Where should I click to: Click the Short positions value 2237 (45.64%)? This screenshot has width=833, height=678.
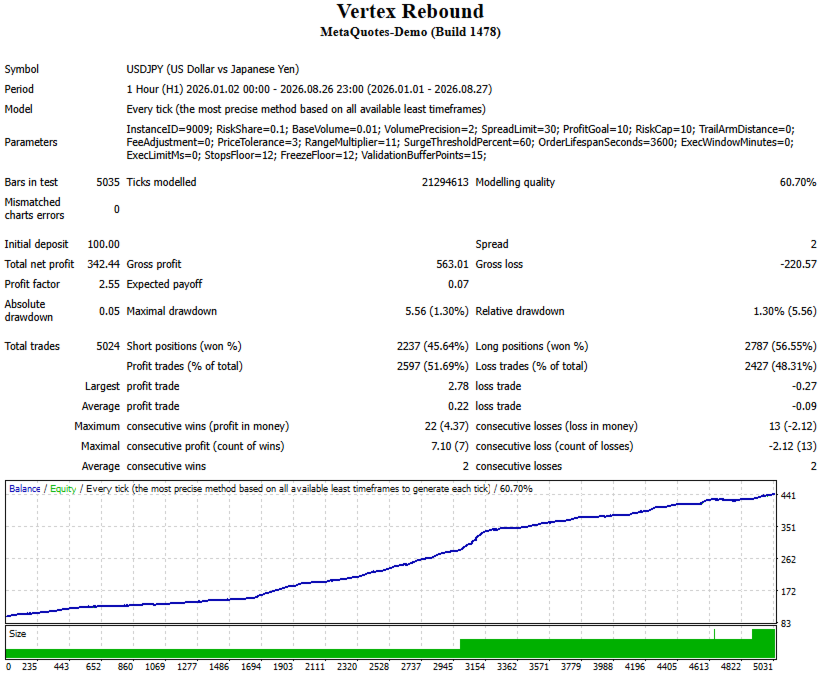tap(433, 346)
